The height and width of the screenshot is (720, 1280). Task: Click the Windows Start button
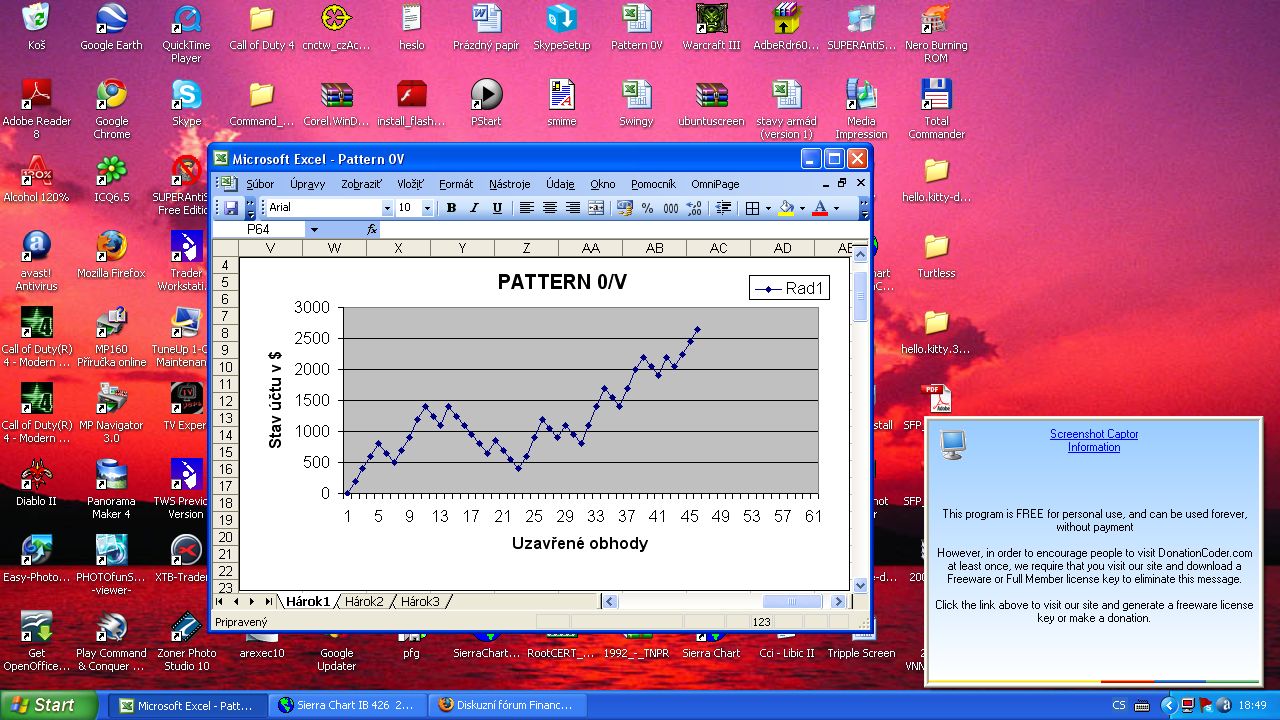(48, 705)
